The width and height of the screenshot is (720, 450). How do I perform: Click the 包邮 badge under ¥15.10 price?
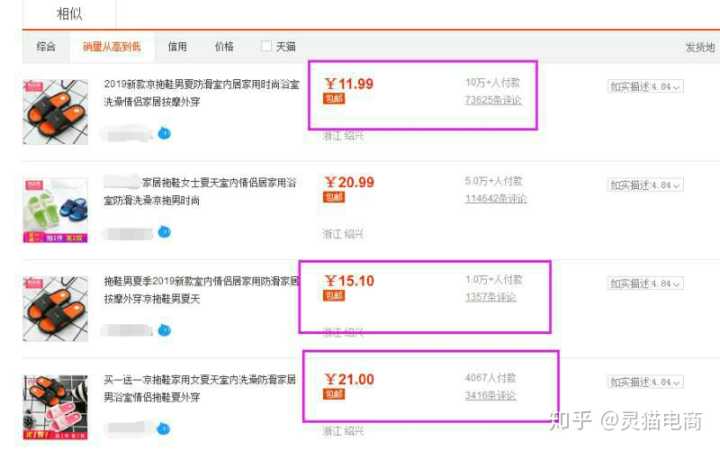pyautogui.click(x=334, y=296)
